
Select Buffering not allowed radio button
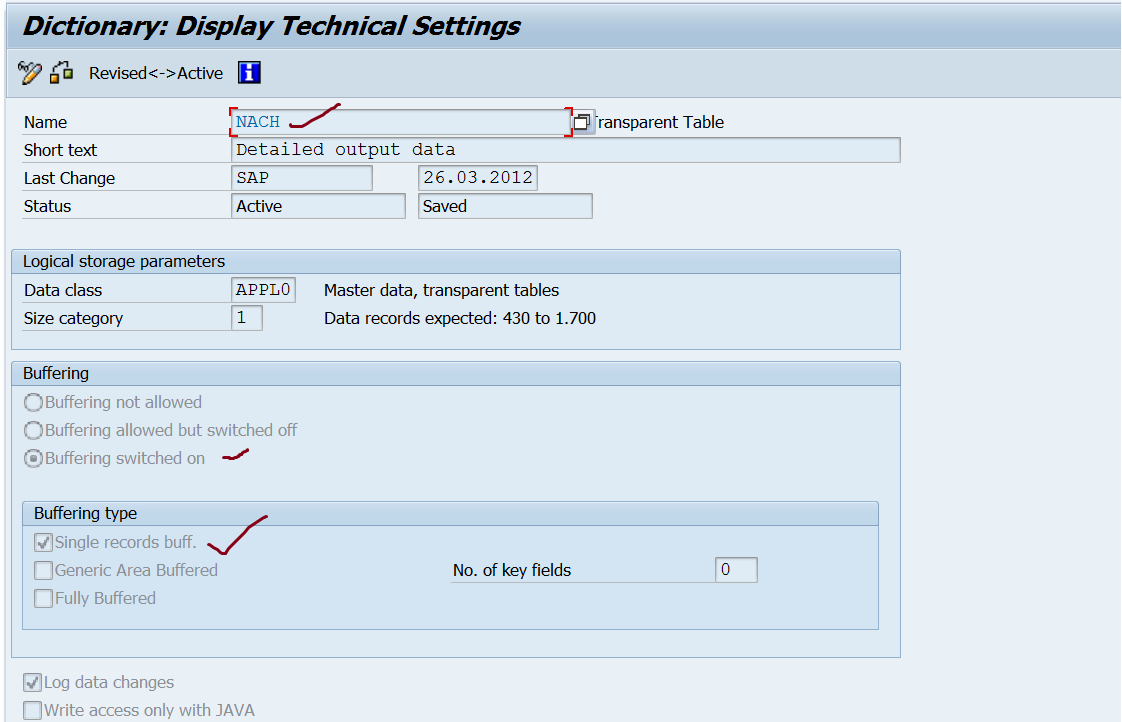(x=33, y=402)
